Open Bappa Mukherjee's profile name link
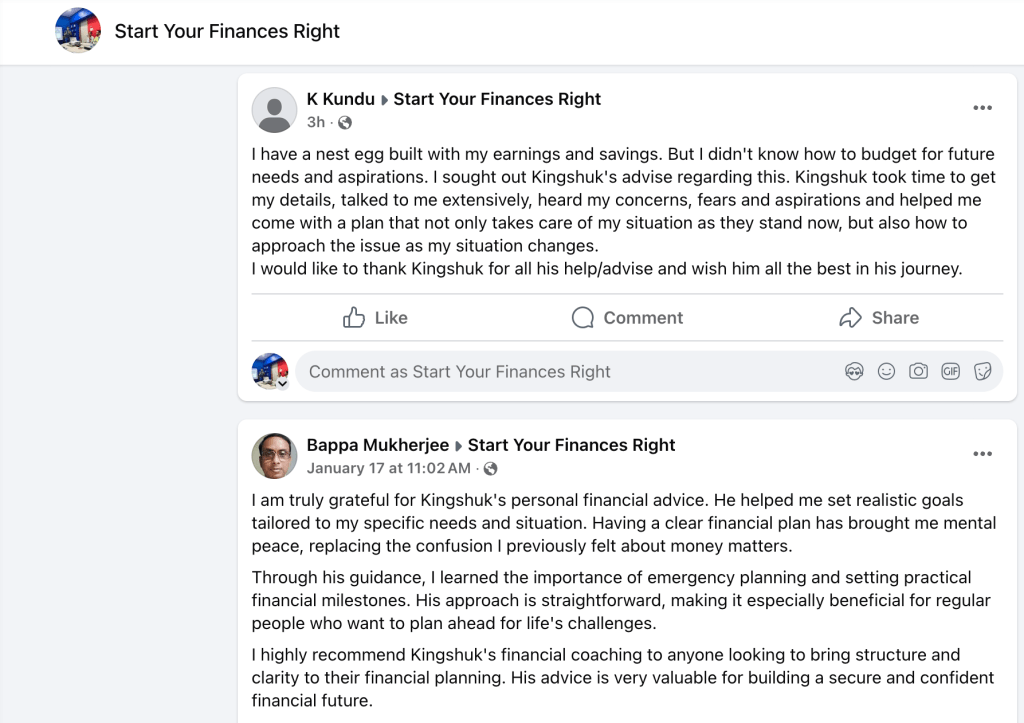Image resolution: width=1024 pixels, height=723 pixels. [x=377, y=445]
